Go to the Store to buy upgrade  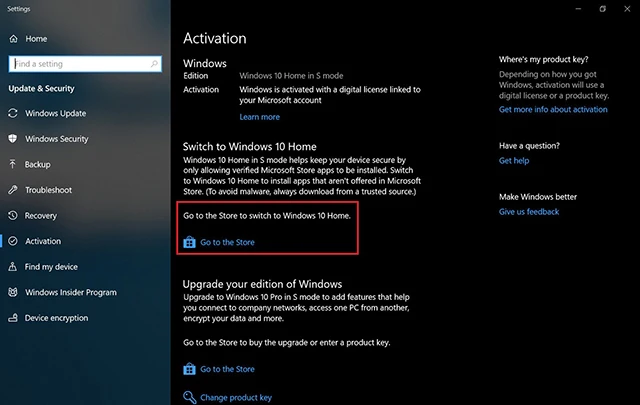(x=227, y=369)
